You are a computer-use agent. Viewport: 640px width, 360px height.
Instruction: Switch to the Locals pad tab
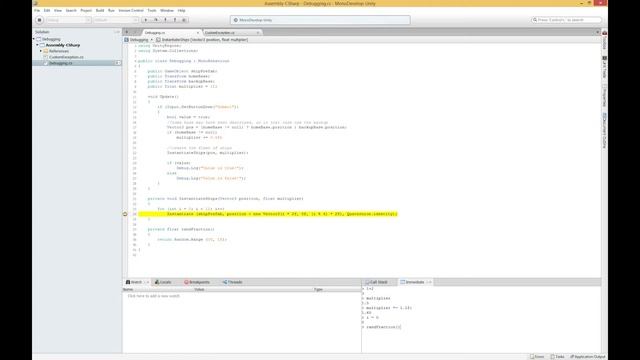pyautogui.click(x=163, y=282)
